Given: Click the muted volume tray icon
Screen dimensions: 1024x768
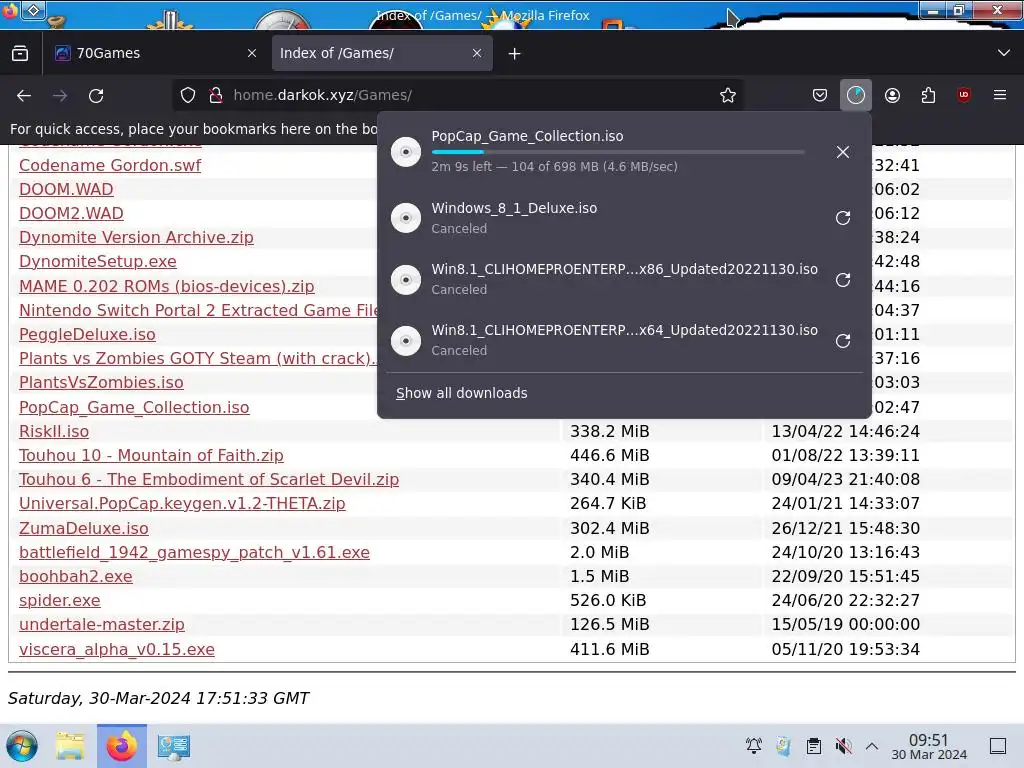Looking at the screenshot, I should tap(843, 746).
